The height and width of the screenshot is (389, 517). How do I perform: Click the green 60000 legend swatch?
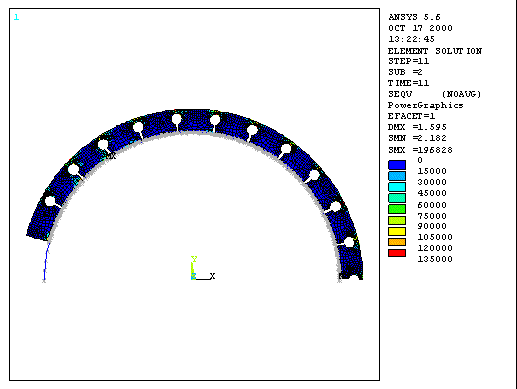point(397,209)
